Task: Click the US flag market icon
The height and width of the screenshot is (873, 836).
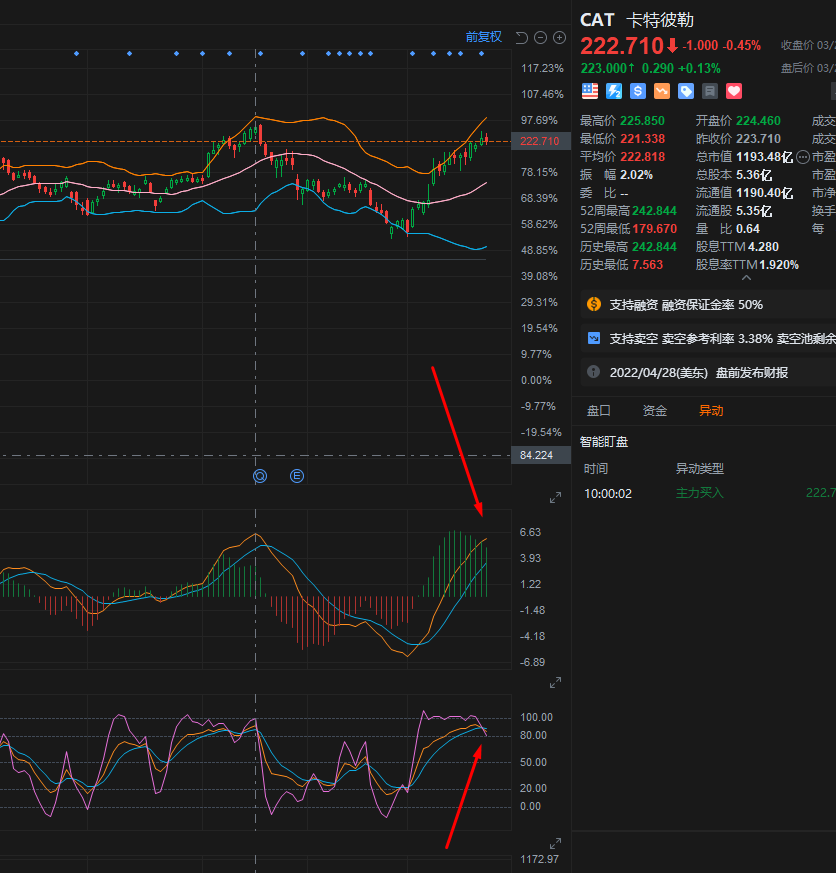Action: (589, 91)
